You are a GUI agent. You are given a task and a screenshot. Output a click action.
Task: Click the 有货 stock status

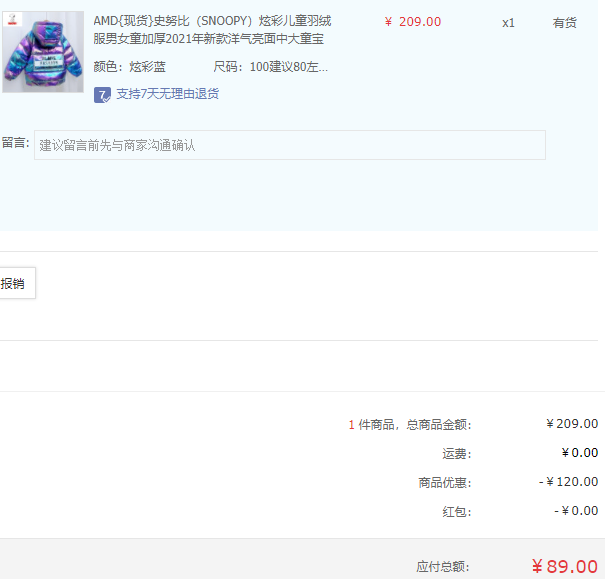564,23
